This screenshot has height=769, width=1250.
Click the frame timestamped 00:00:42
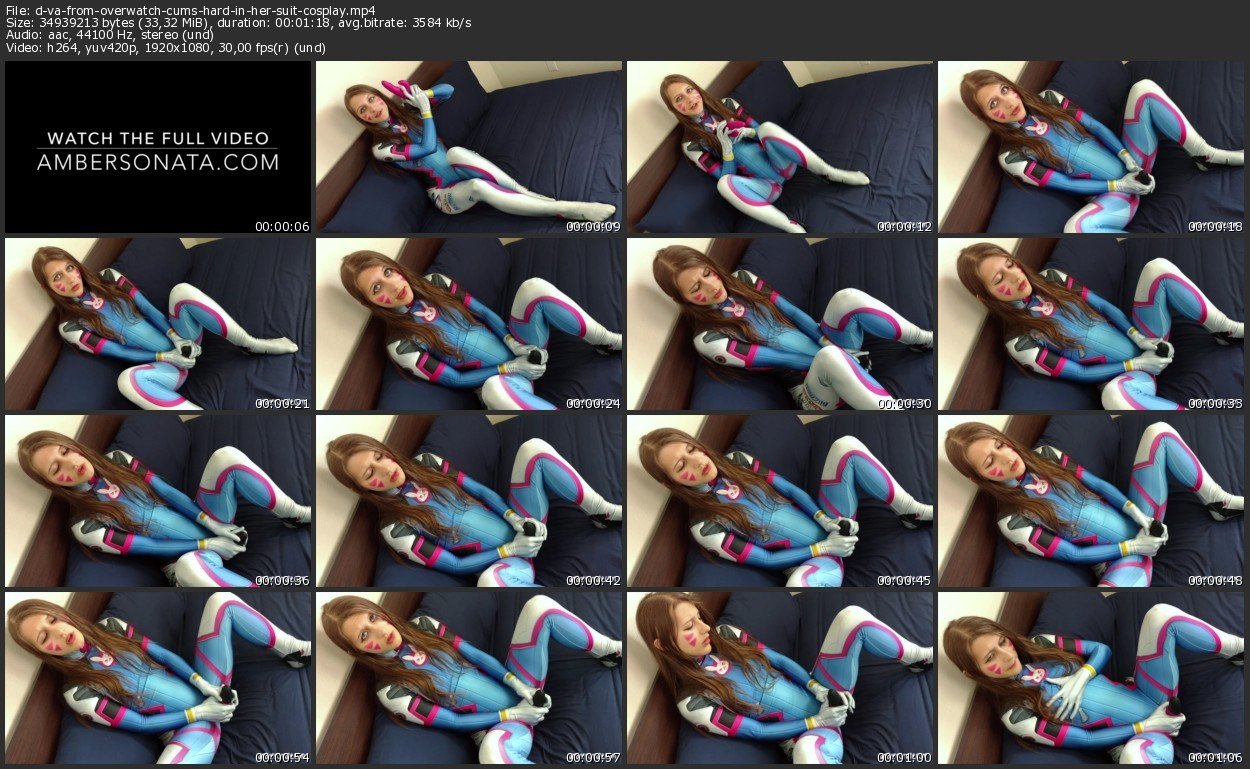click(x=469, y=501)
